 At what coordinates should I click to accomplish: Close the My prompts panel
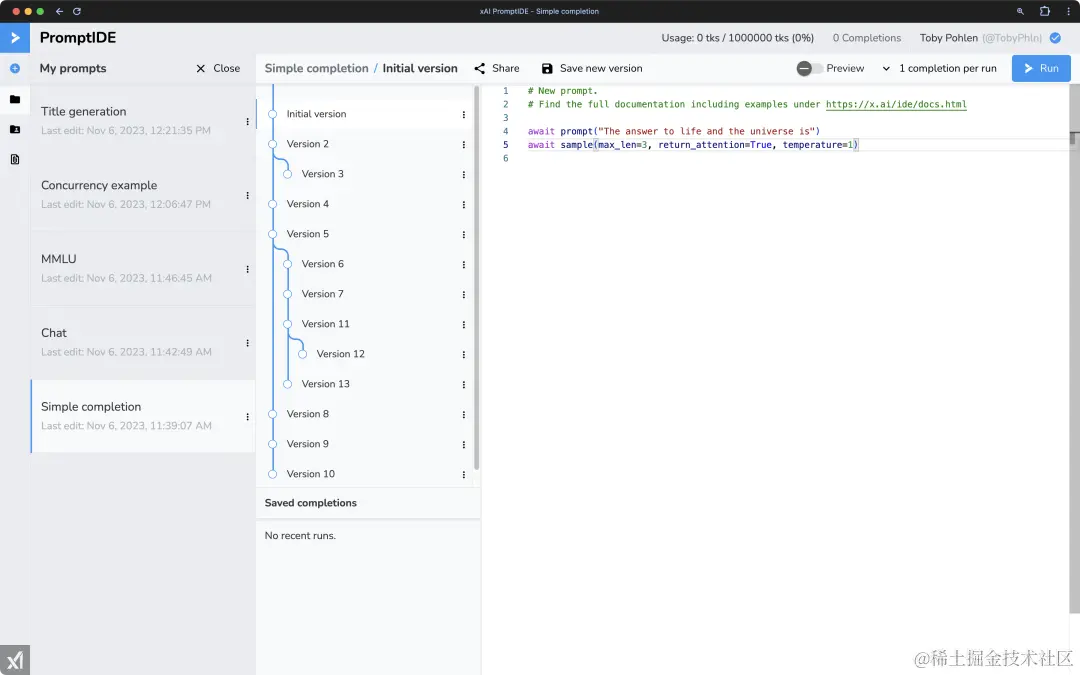(218, 68)
